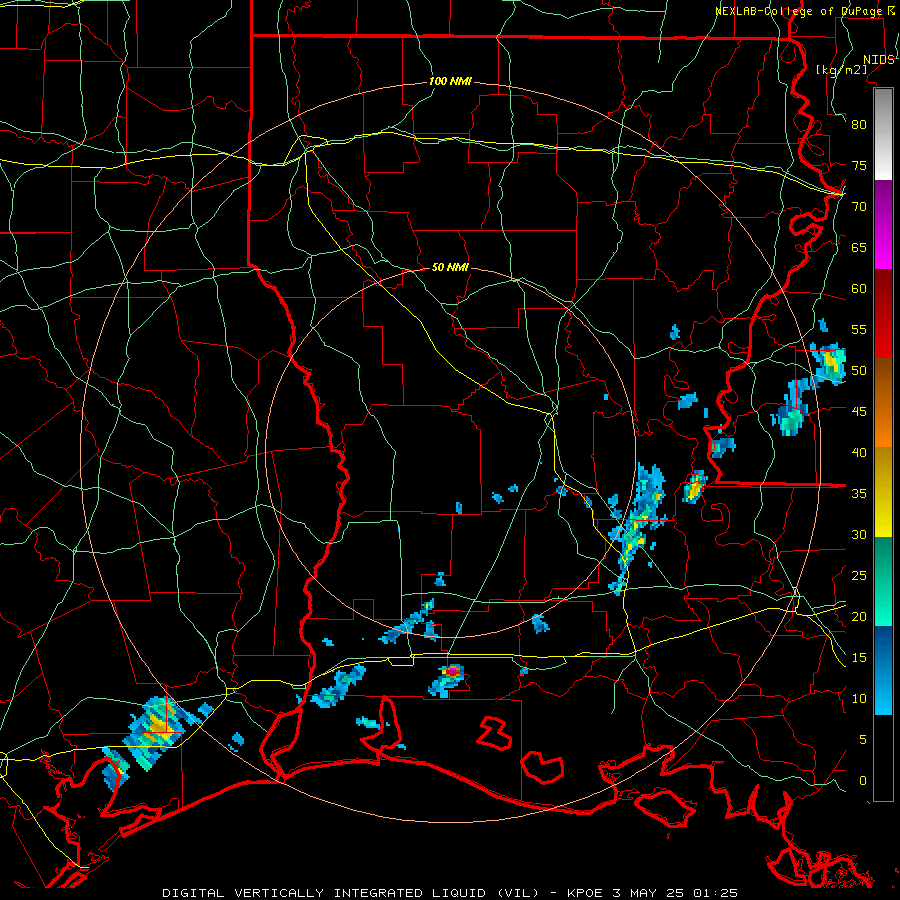Click the 35 value on the color scale
900x900 pixels.
click(859, 494)
